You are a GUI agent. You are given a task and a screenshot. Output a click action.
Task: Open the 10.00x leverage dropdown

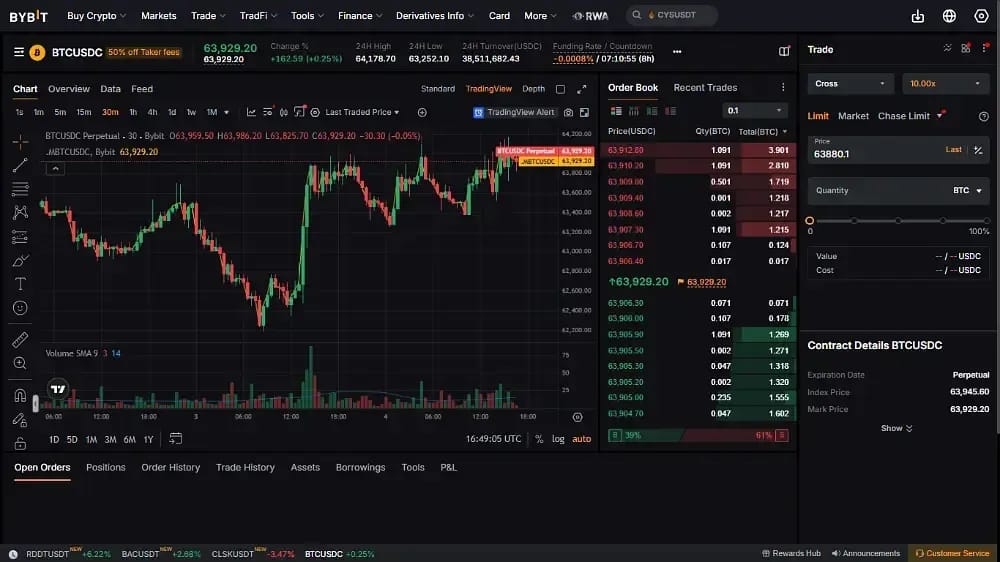945,84
